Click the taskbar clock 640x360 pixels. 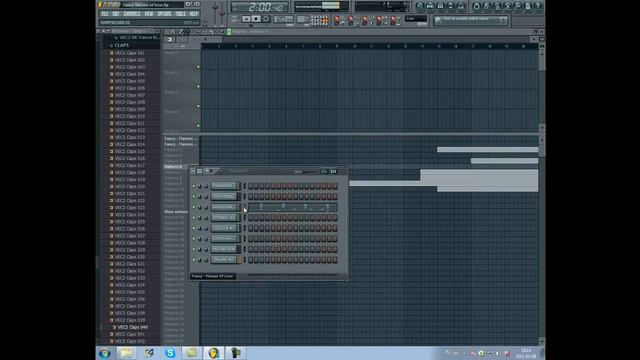pyautogui.click(x=526, y=353)
